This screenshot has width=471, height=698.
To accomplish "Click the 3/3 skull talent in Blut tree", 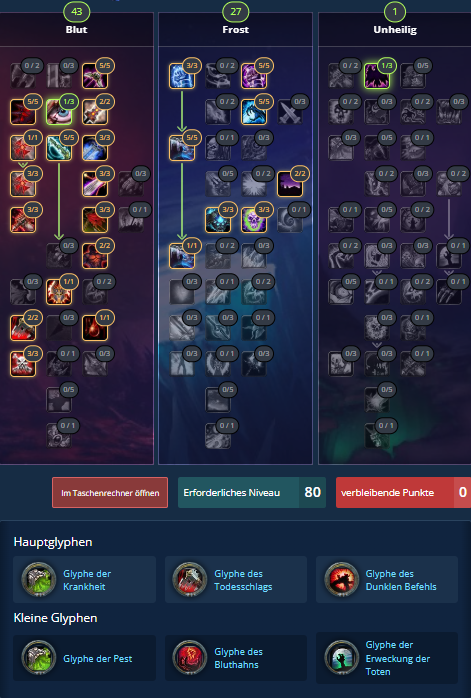I will [x=23, y=364].
